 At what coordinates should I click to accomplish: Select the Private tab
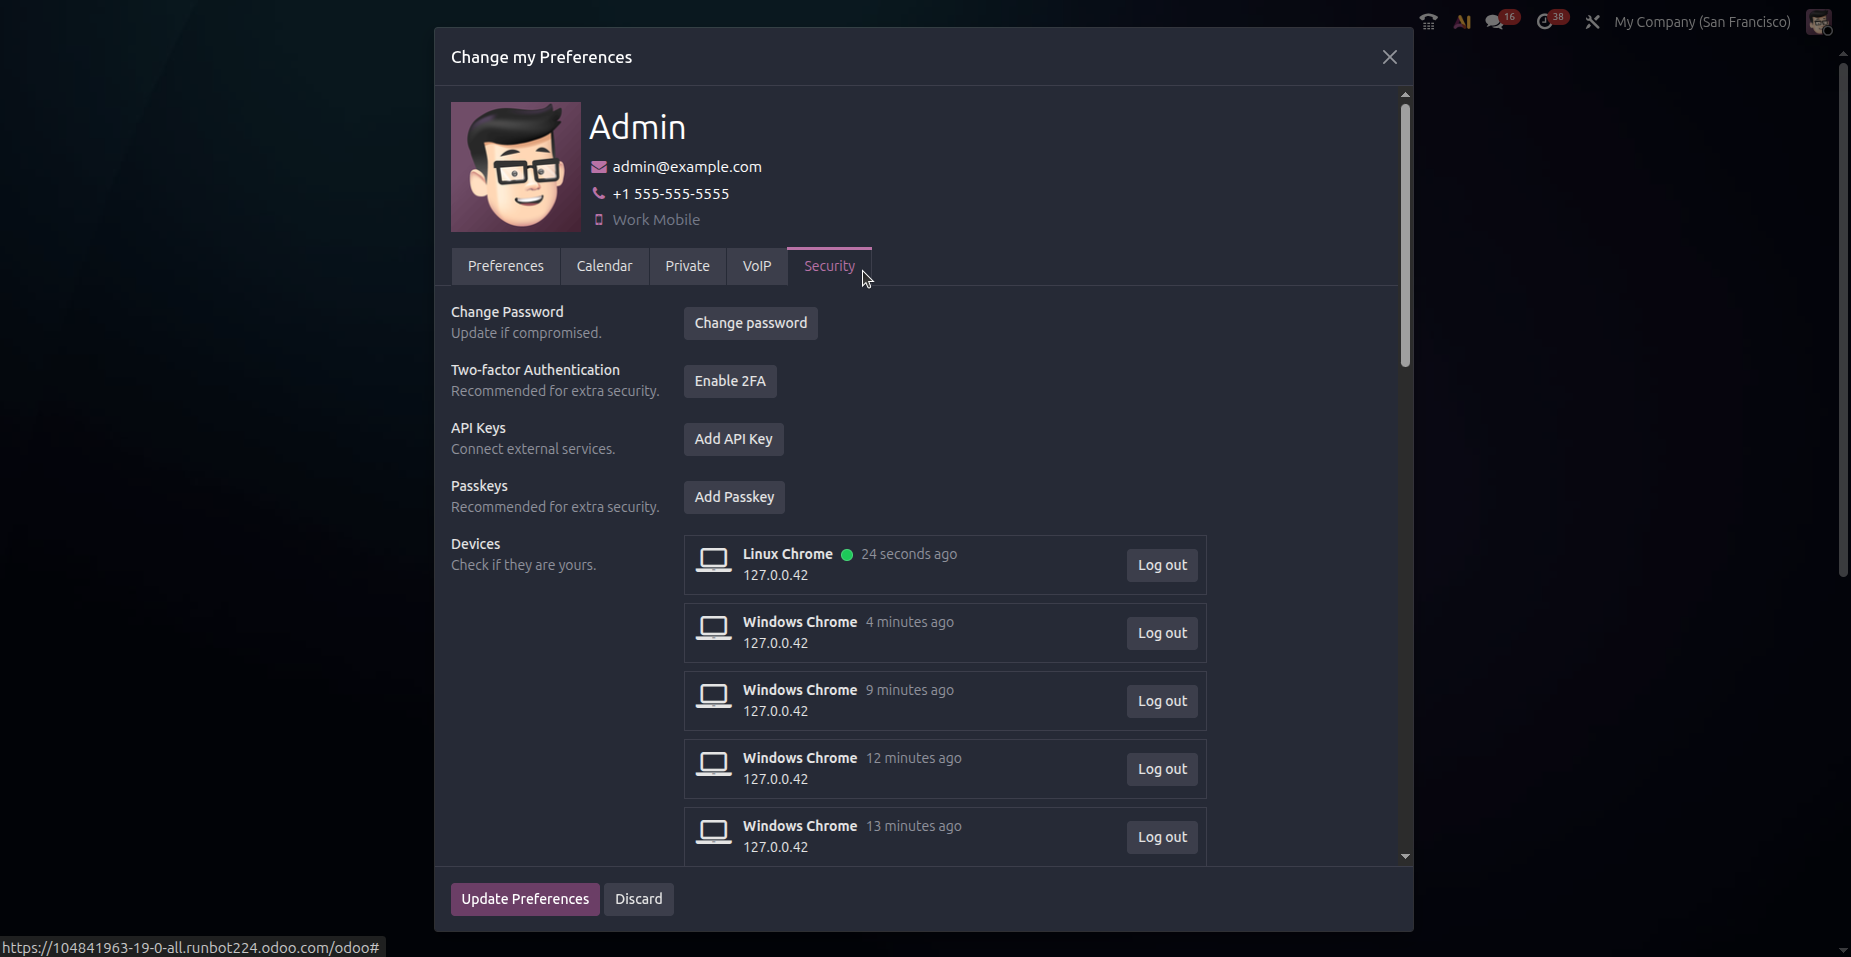(x=687, y=265)
